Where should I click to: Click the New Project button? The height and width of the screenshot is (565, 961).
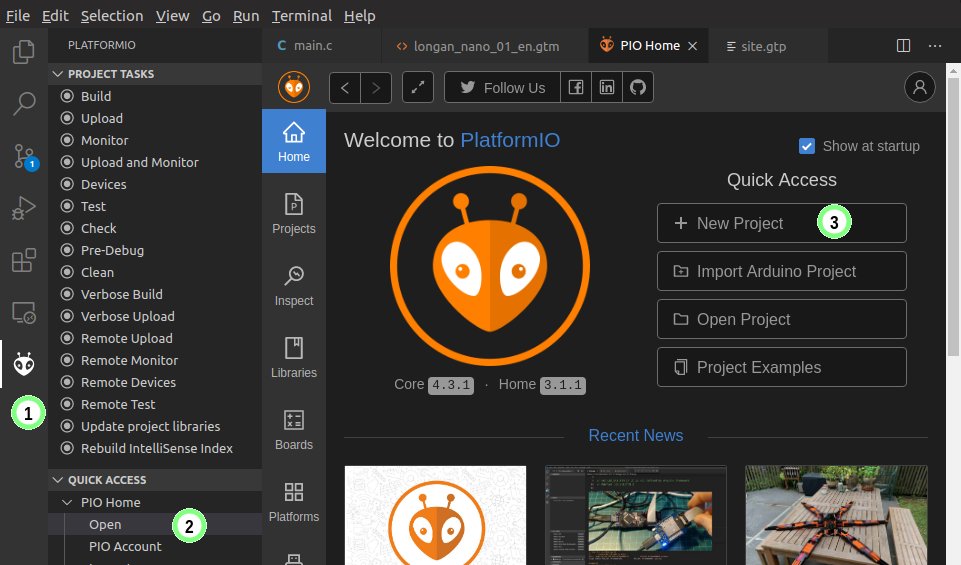[781, 223]
